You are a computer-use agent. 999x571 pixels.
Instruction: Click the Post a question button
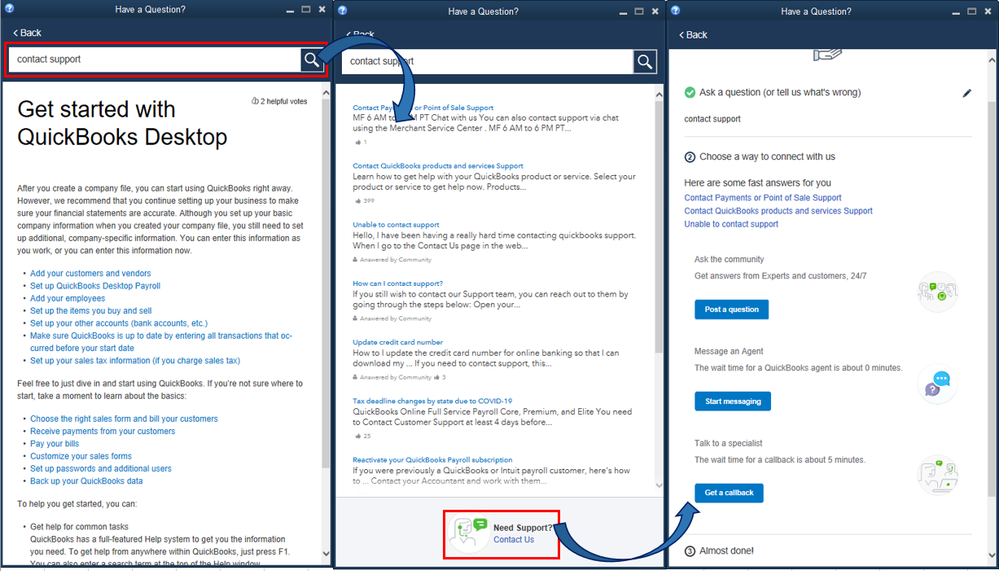pyautogui.click(x=731, y=310)
